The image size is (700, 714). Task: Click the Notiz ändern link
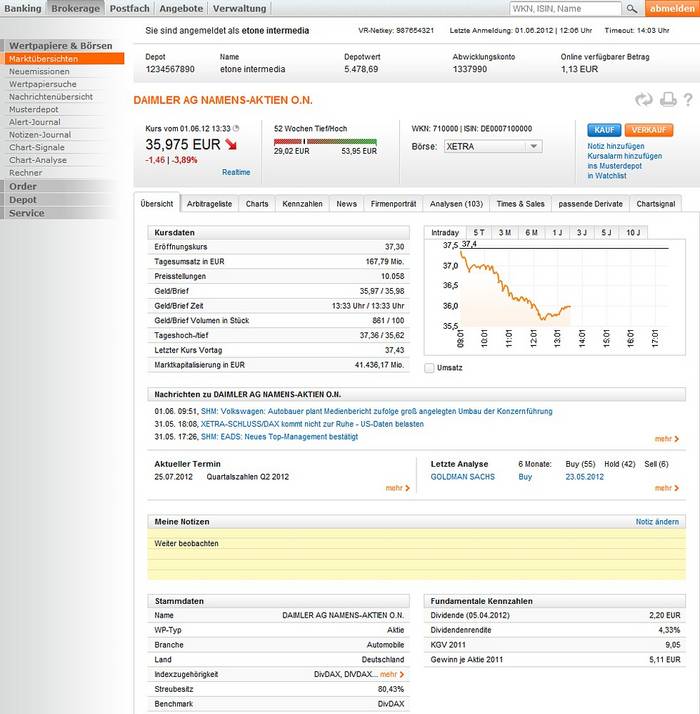click(657, 522)
